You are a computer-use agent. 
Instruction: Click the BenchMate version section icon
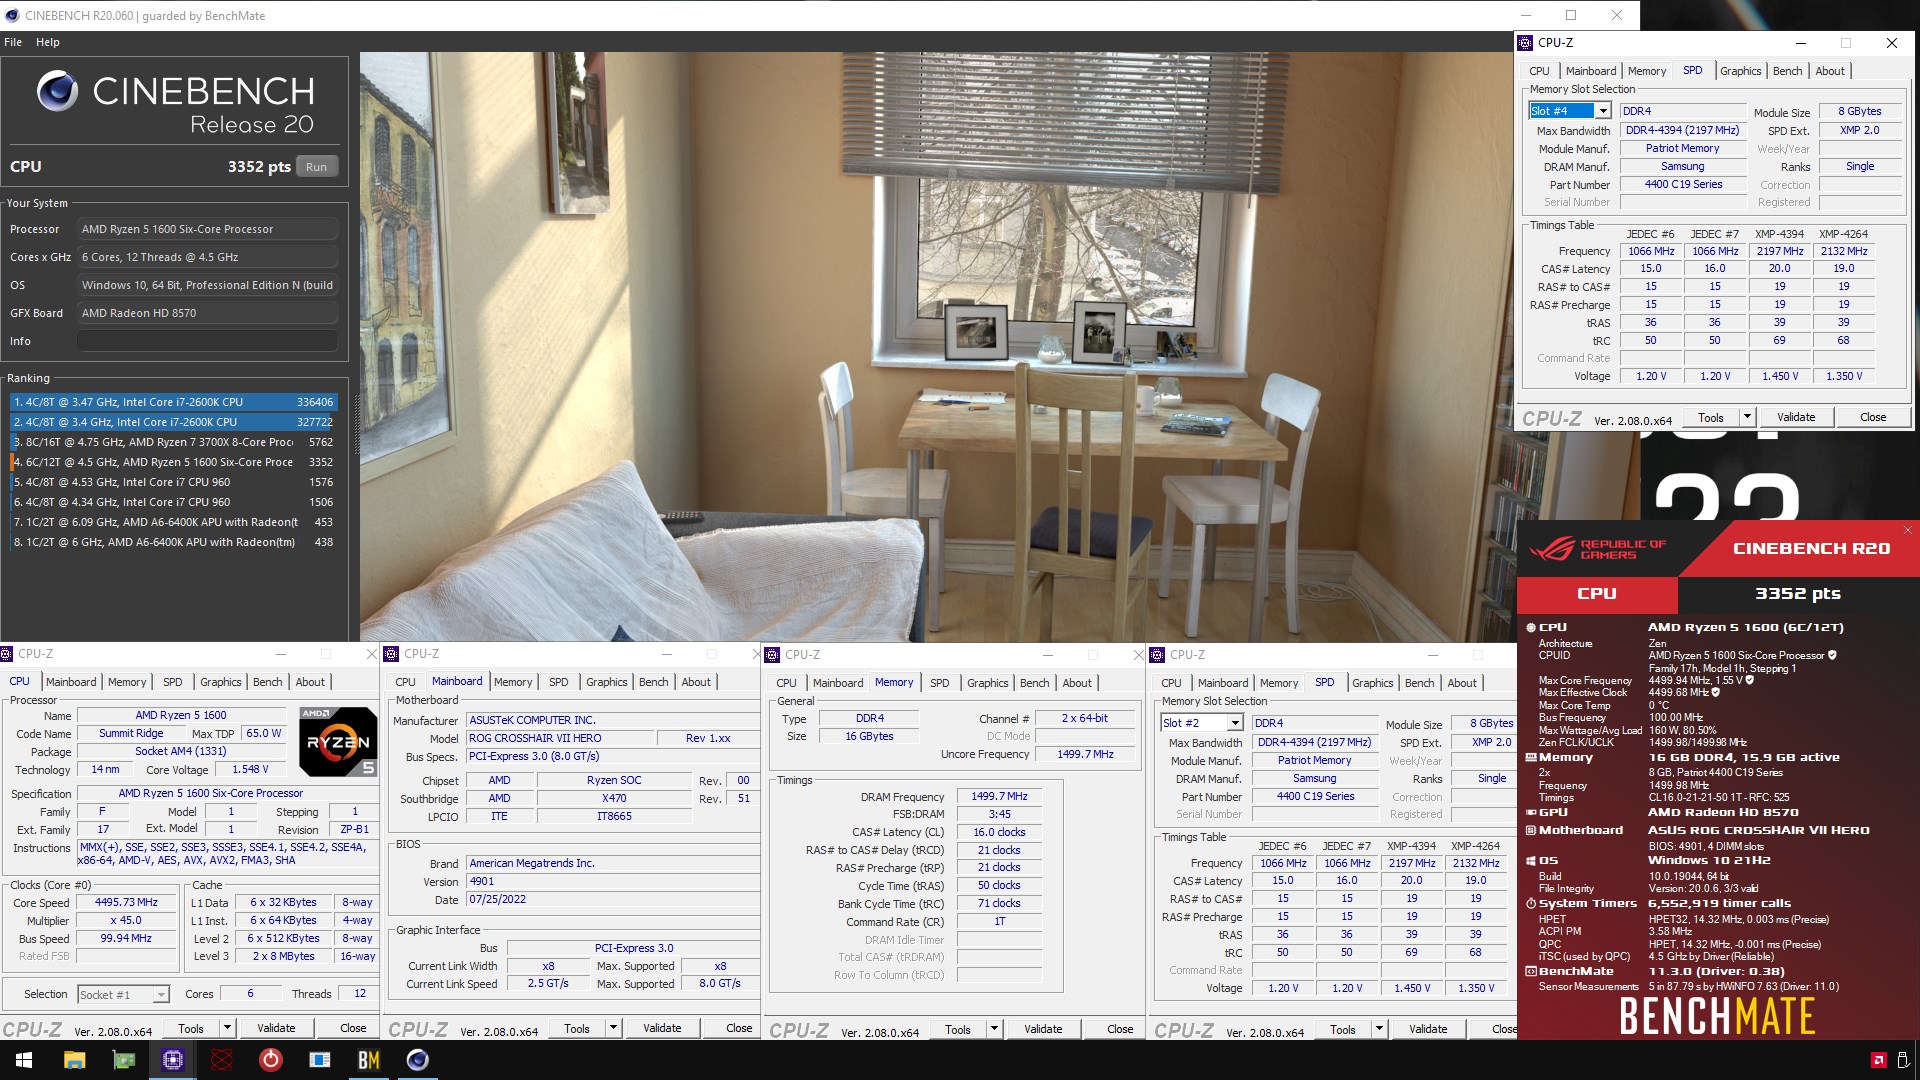pyautogui.click(x=1530, y=972)
